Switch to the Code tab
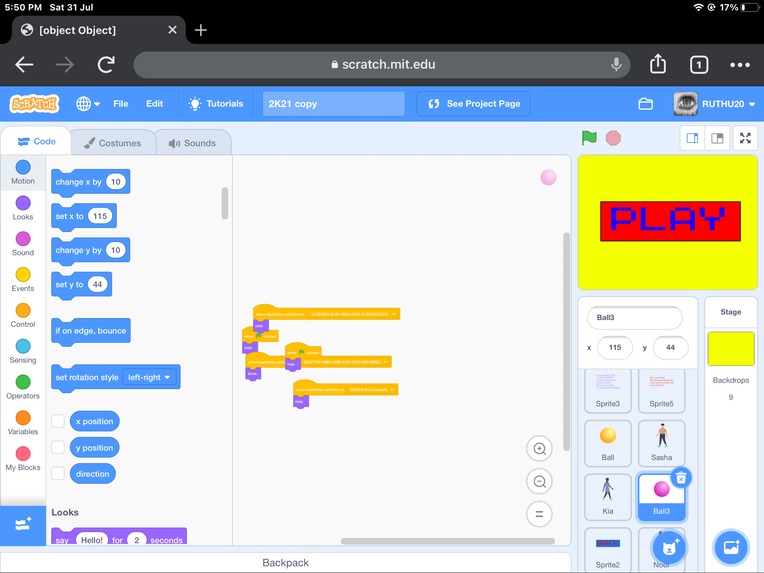 click(37, 141)
